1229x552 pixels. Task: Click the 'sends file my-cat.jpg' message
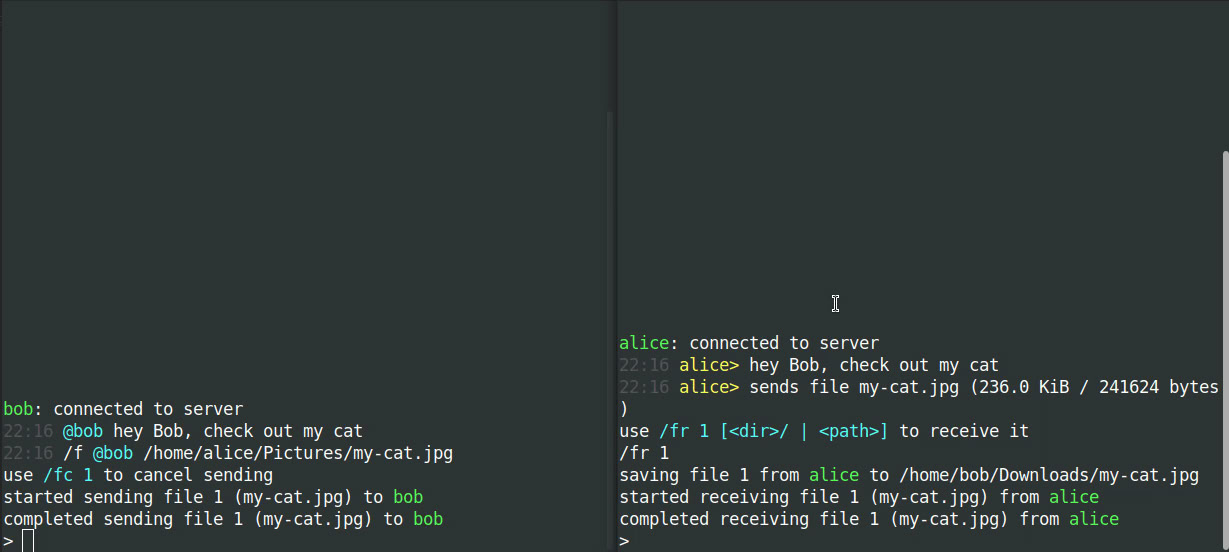point(984,387)
